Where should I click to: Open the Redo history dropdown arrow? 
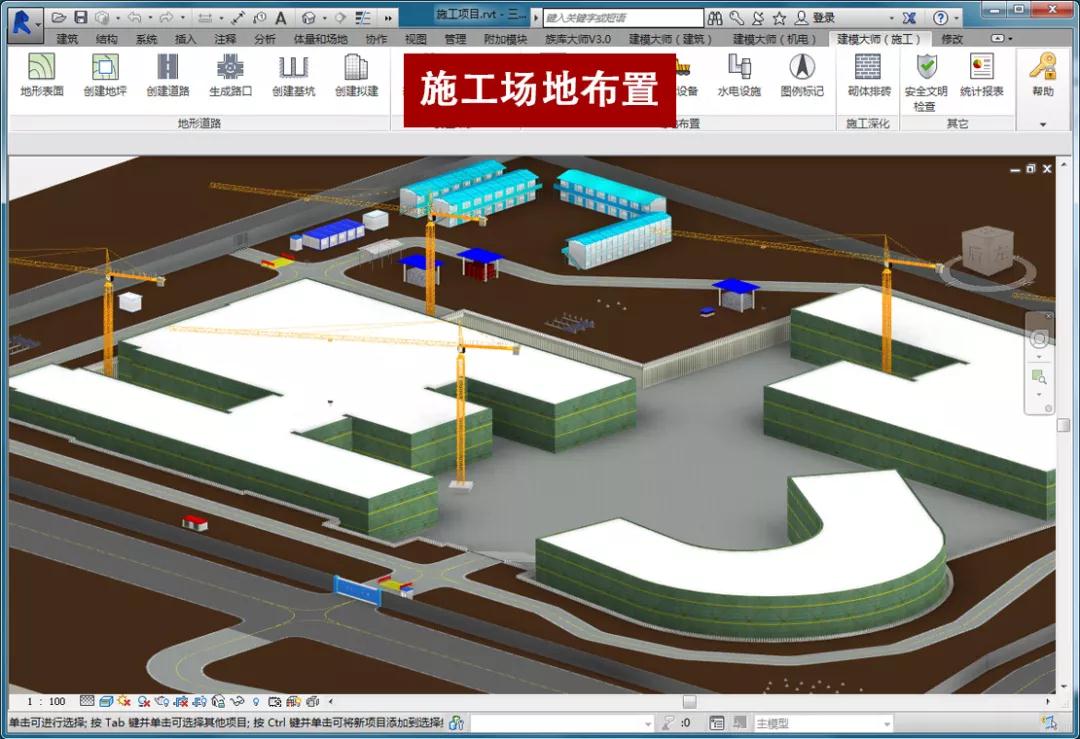tap(182, 18)
